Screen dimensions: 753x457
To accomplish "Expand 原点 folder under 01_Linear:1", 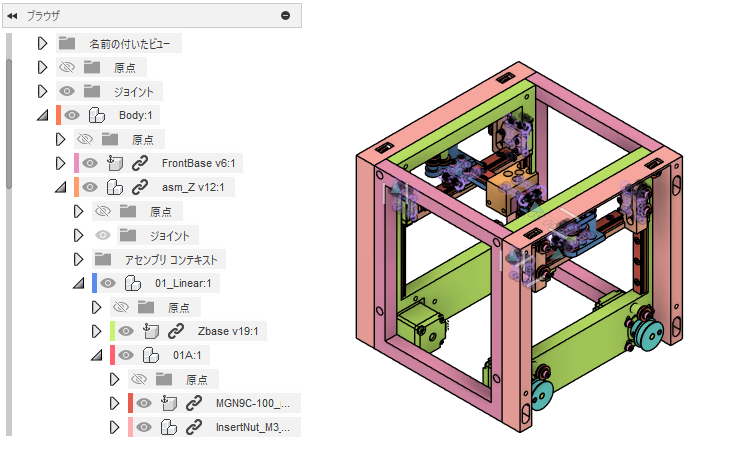I will pyautogui.click(x=96, y=307).
